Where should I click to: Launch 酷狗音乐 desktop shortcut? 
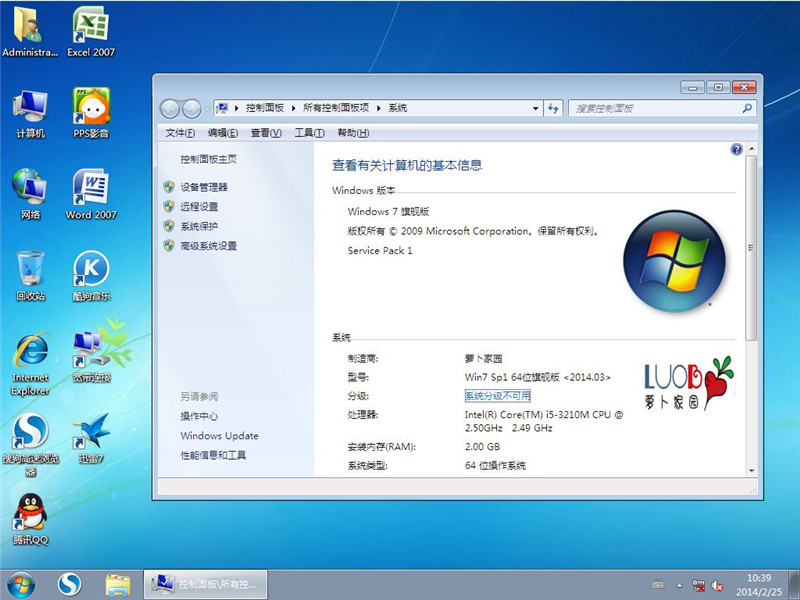point(91,276)
